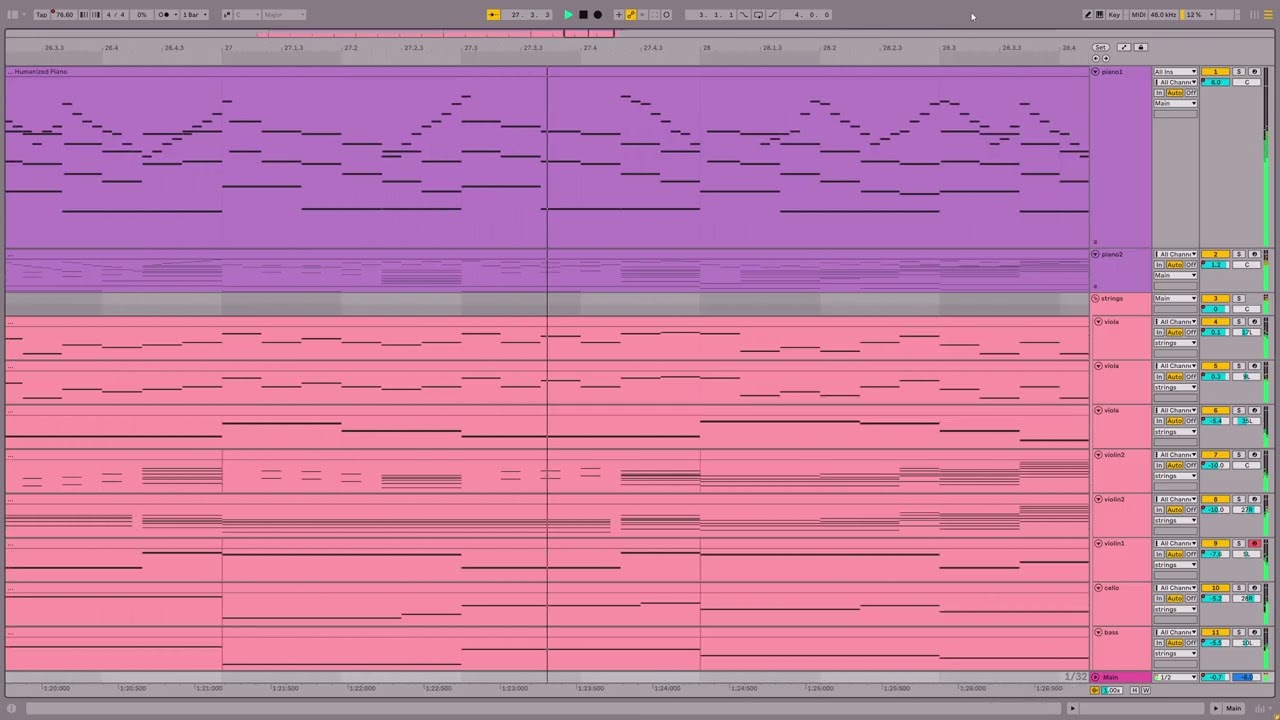Open the Major scale dropdown
This screenshot has height=720, width=1280.
pos(285,14)
